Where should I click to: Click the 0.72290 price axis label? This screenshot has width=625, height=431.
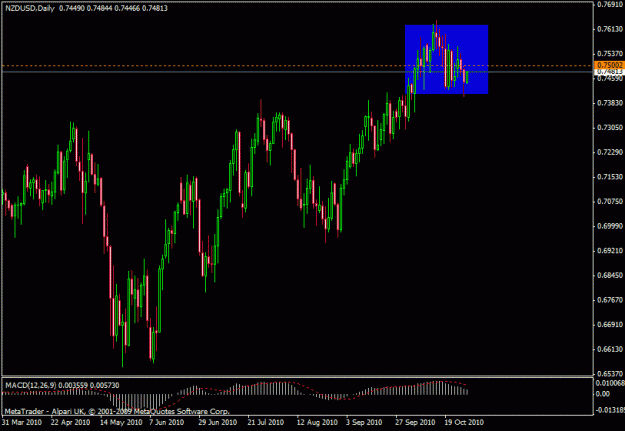pyautogui.click(x=610, y=152)
